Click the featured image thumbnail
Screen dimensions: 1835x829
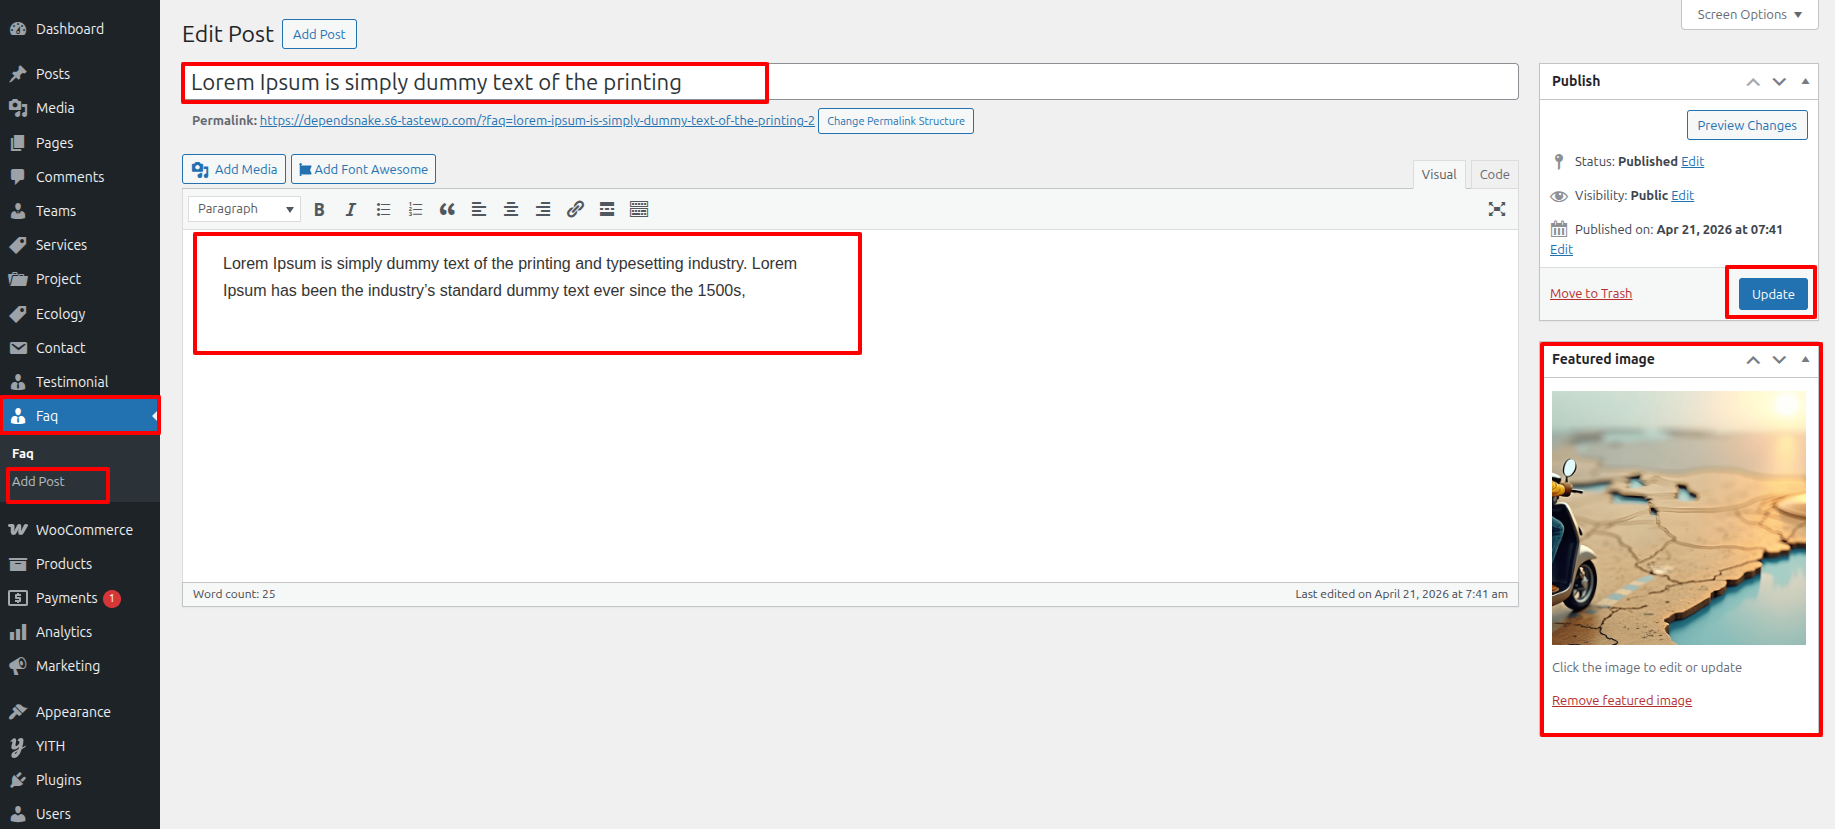click(x=1678, y=518)
